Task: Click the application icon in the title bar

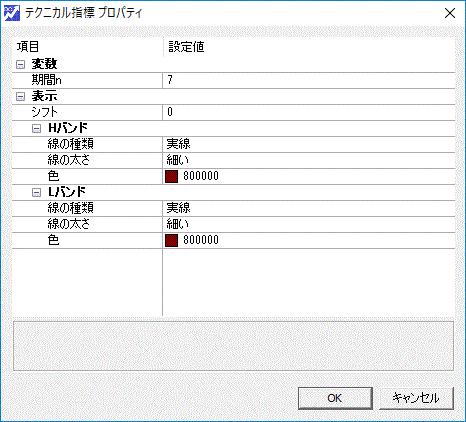Action: [x=12, y=13]
